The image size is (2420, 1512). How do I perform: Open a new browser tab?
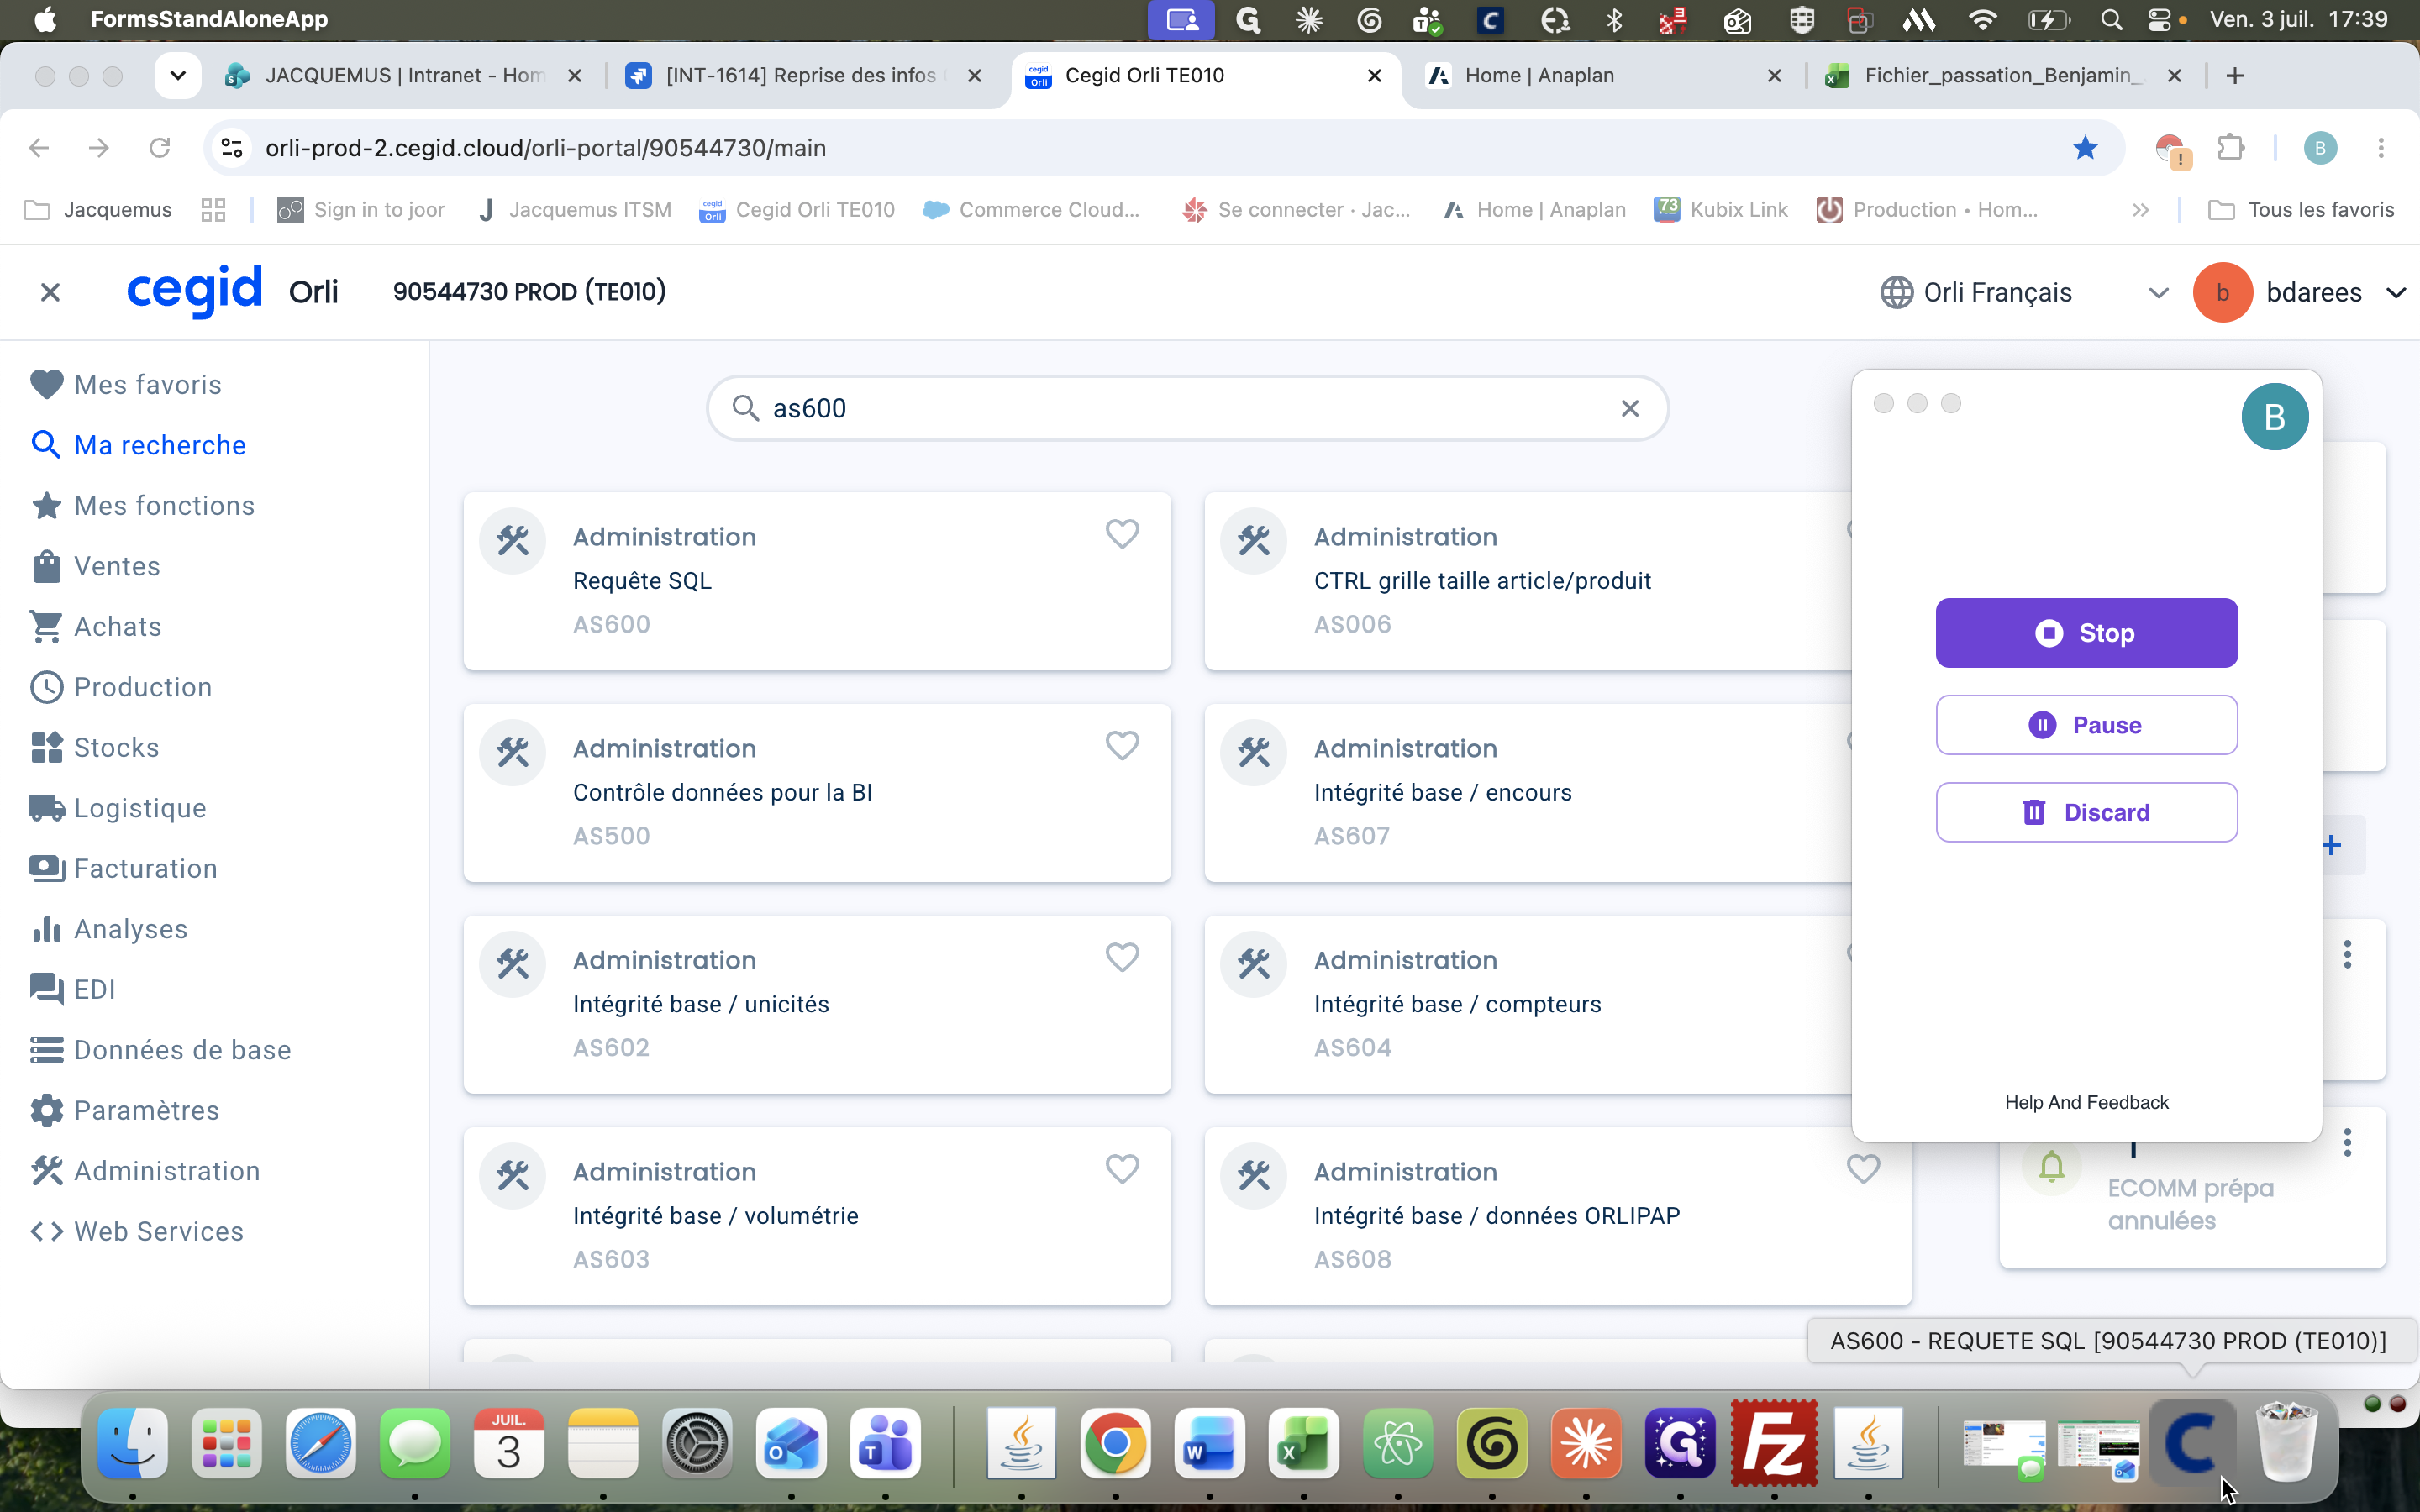coord(2235,76)
